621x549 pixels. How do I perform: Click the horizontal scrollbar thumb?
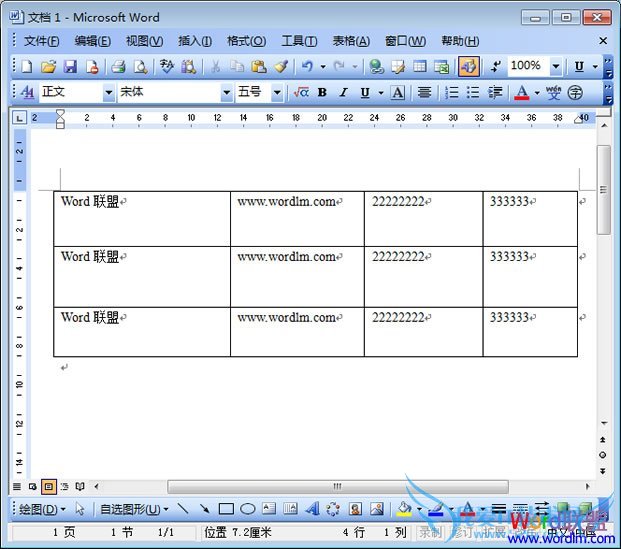(337, 486)
